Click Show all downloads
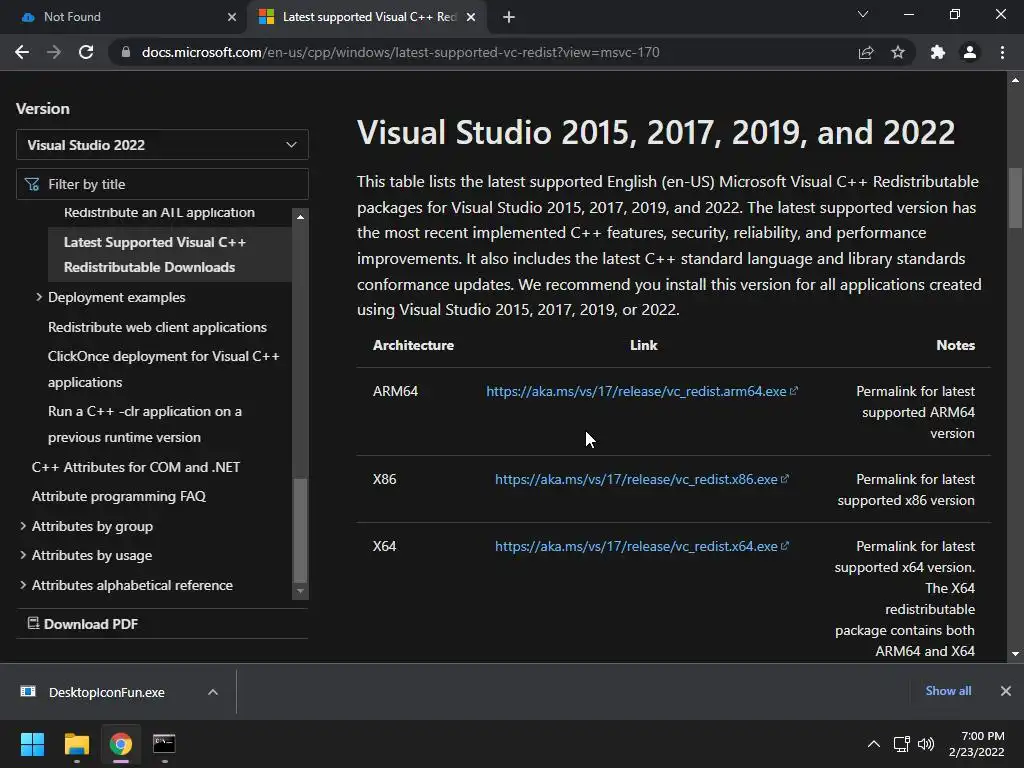Screen dimensions: 1024x768 948,691
